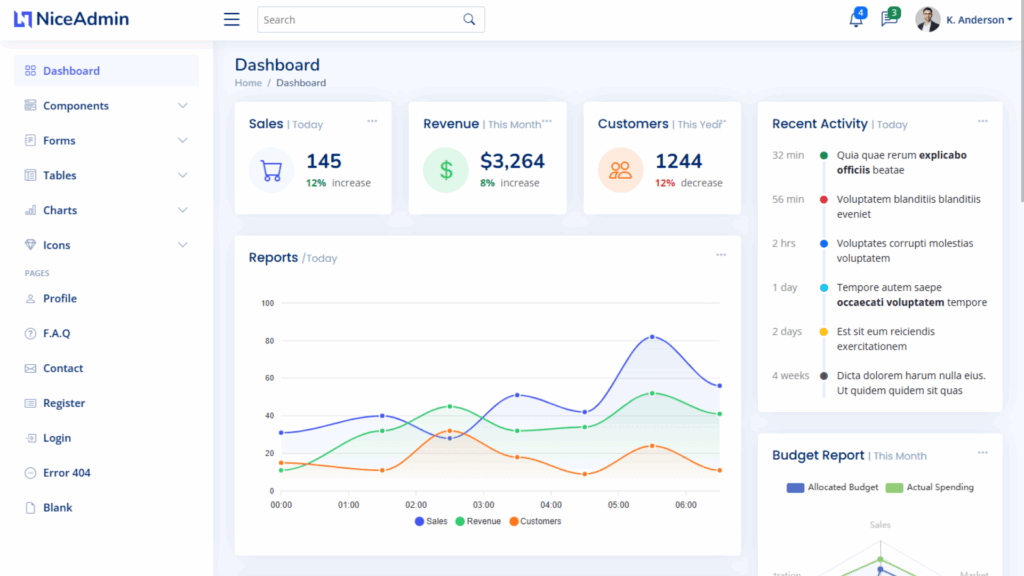Click the Customers people icon
Image resolution: width=1024 pixels, height=576 pixels.
(620, 170)
